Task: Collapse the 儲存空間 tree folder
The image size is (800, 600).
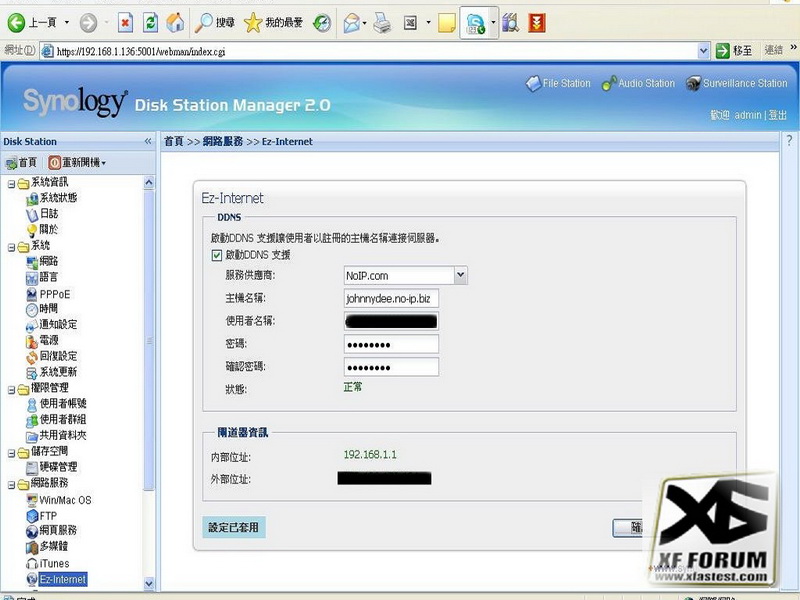Action: click(11, 453)
